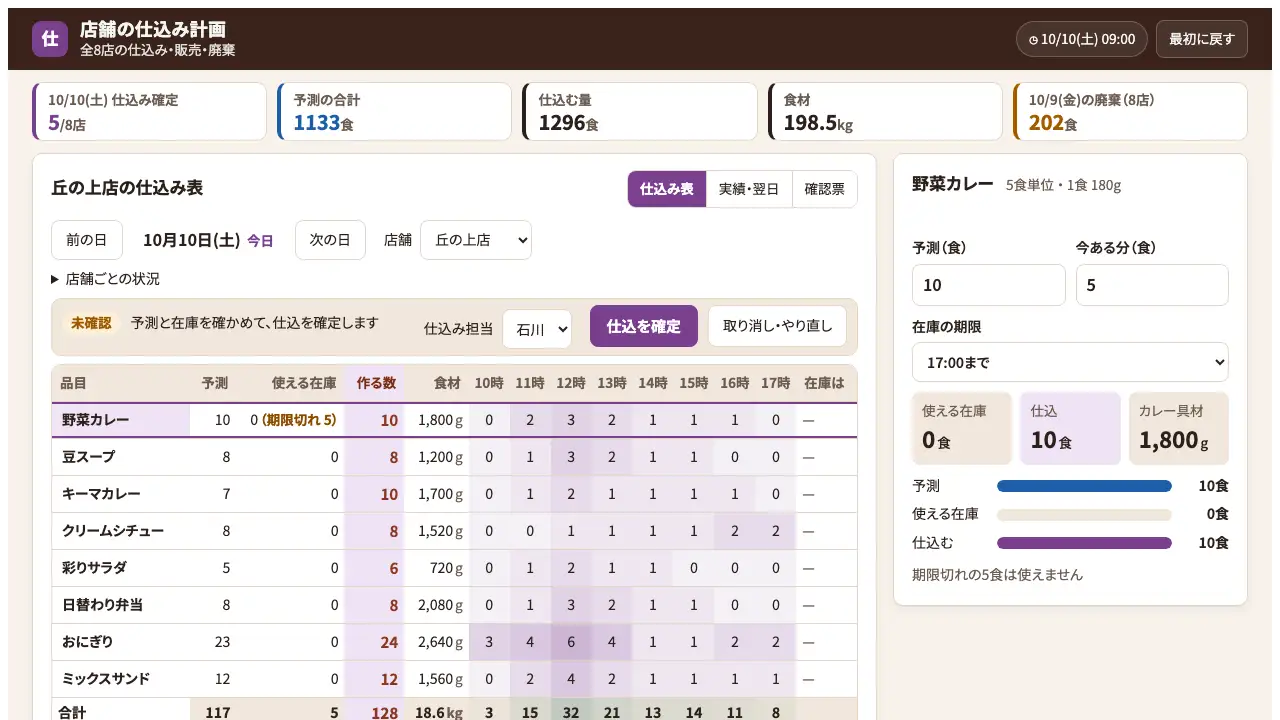Open the 在庫の期限 dropdown 17:00まで

pos(1070,362)
